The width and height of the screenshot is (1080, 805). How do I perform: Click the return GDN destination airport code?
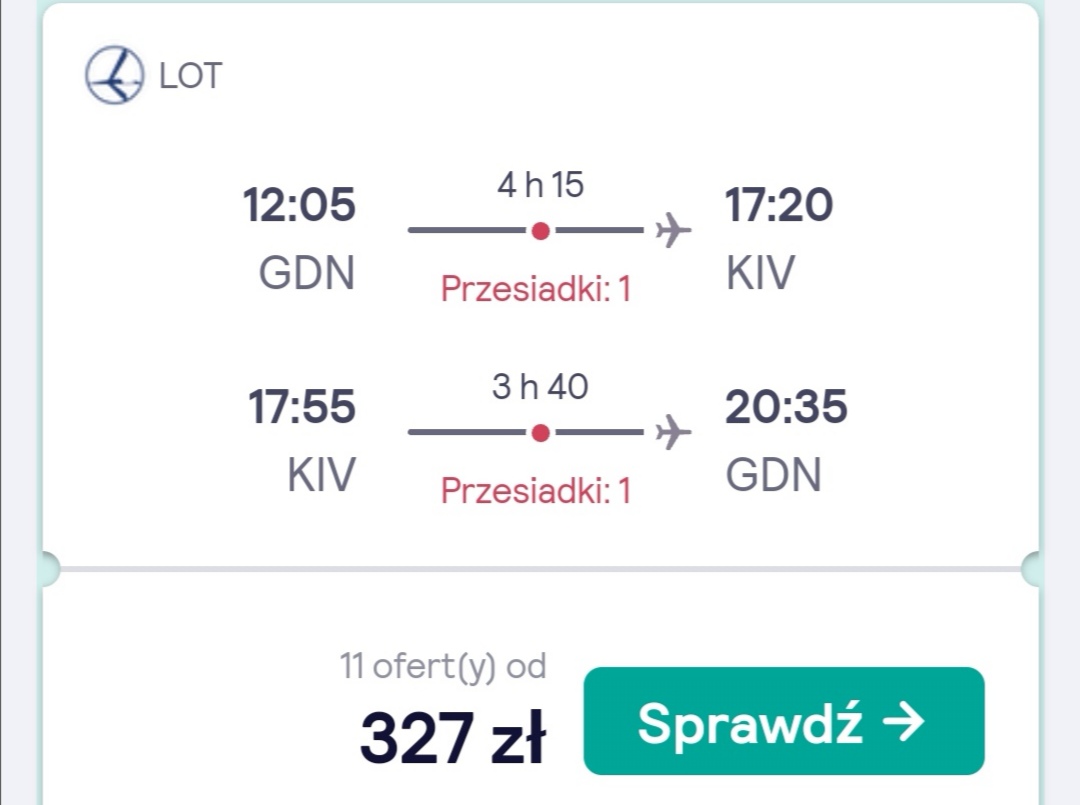click(773, 474)
